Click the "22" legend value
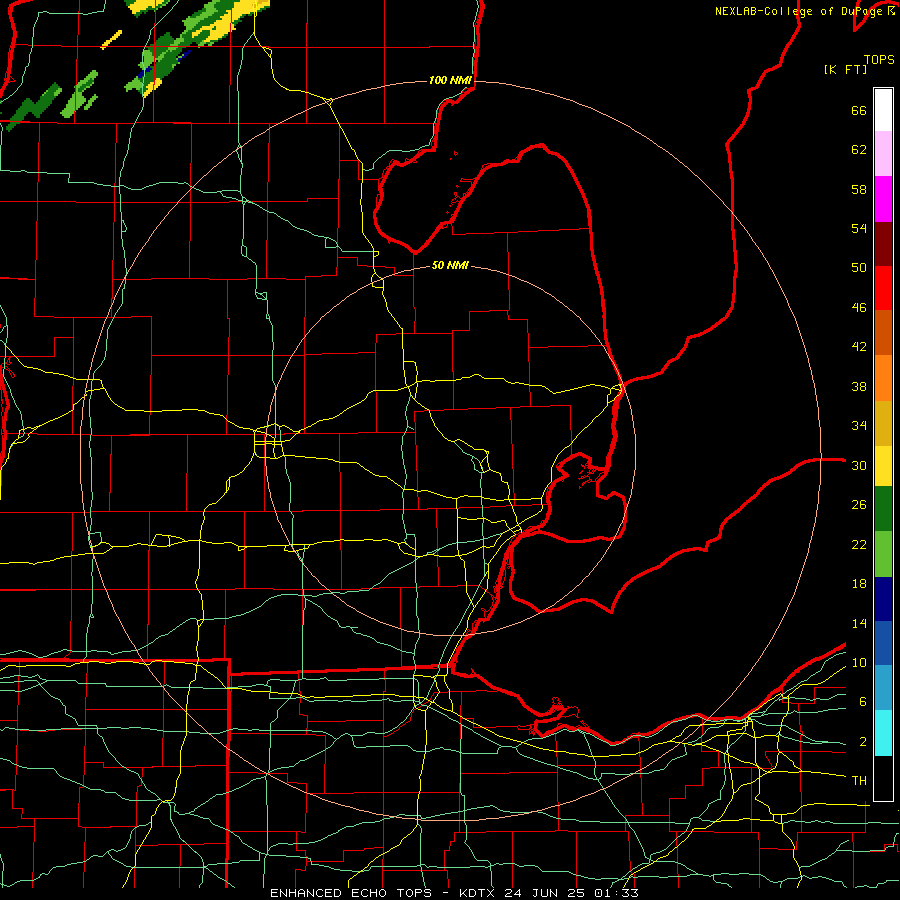The height and width of the screenshot is (900, 900). (859, 545)
